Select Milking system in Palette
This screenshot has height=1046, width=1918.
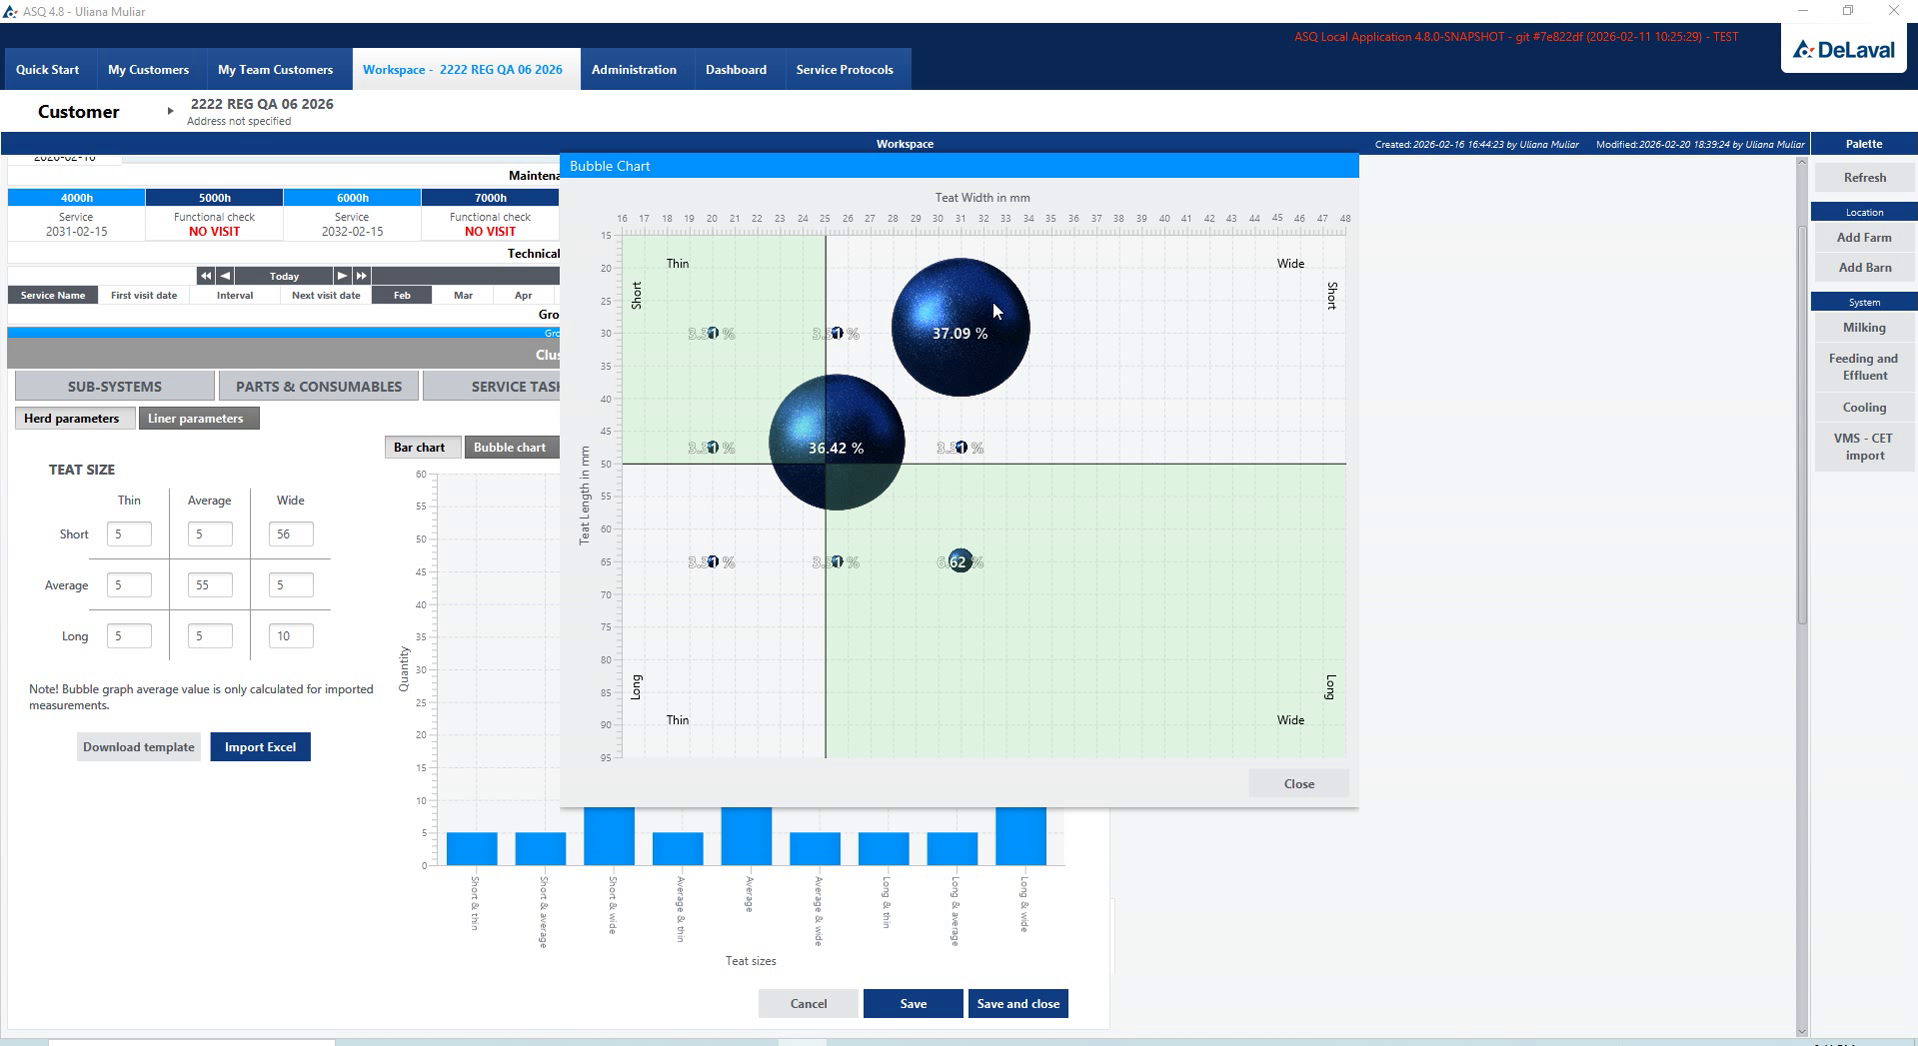1865,328
